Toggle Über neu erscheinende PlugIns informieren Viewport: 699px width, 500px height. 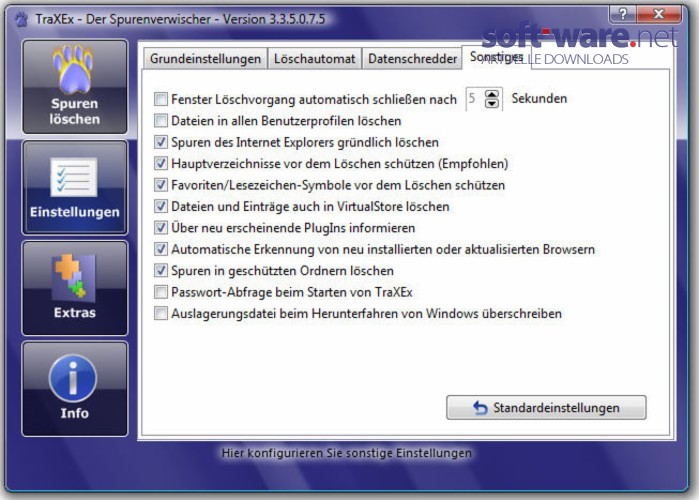160,227
